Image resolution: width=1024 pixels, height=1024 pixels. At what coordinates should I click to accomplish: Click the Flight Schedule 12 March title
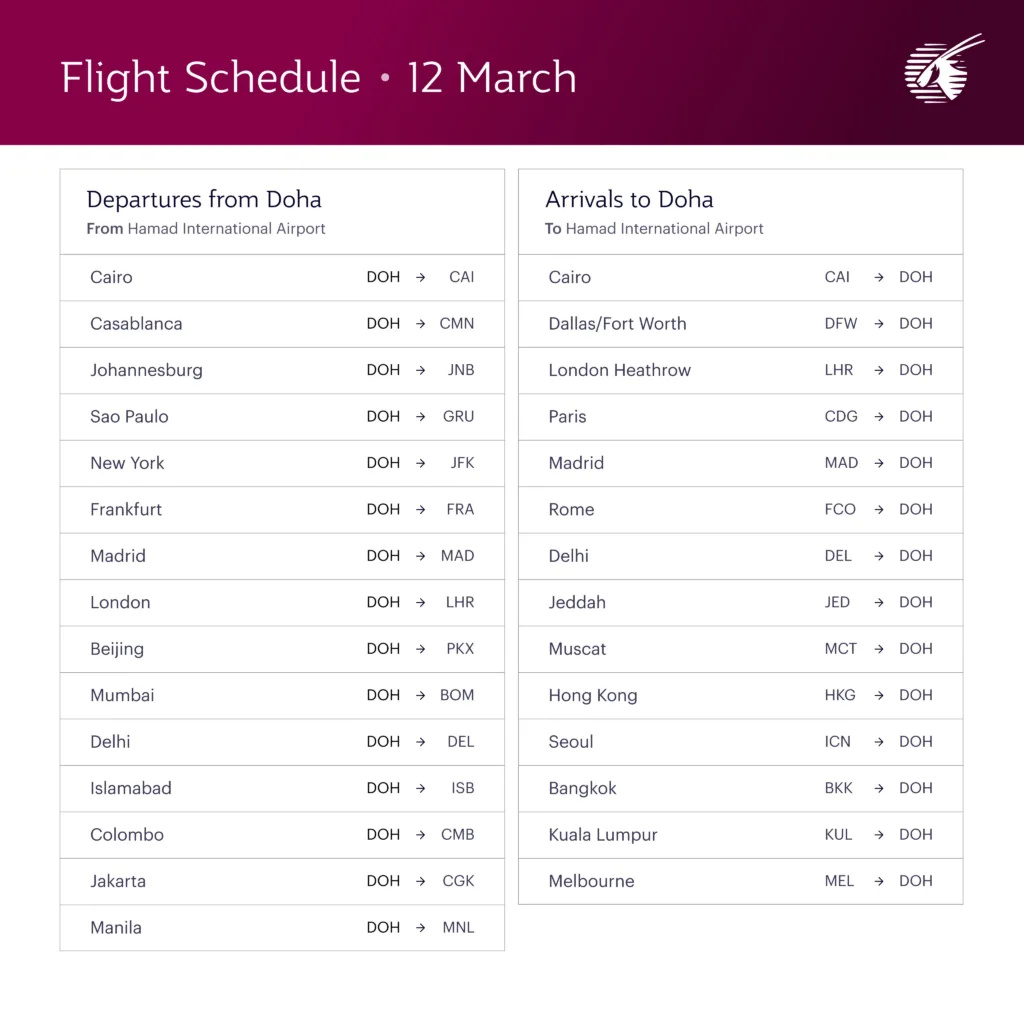coord(318,78)
